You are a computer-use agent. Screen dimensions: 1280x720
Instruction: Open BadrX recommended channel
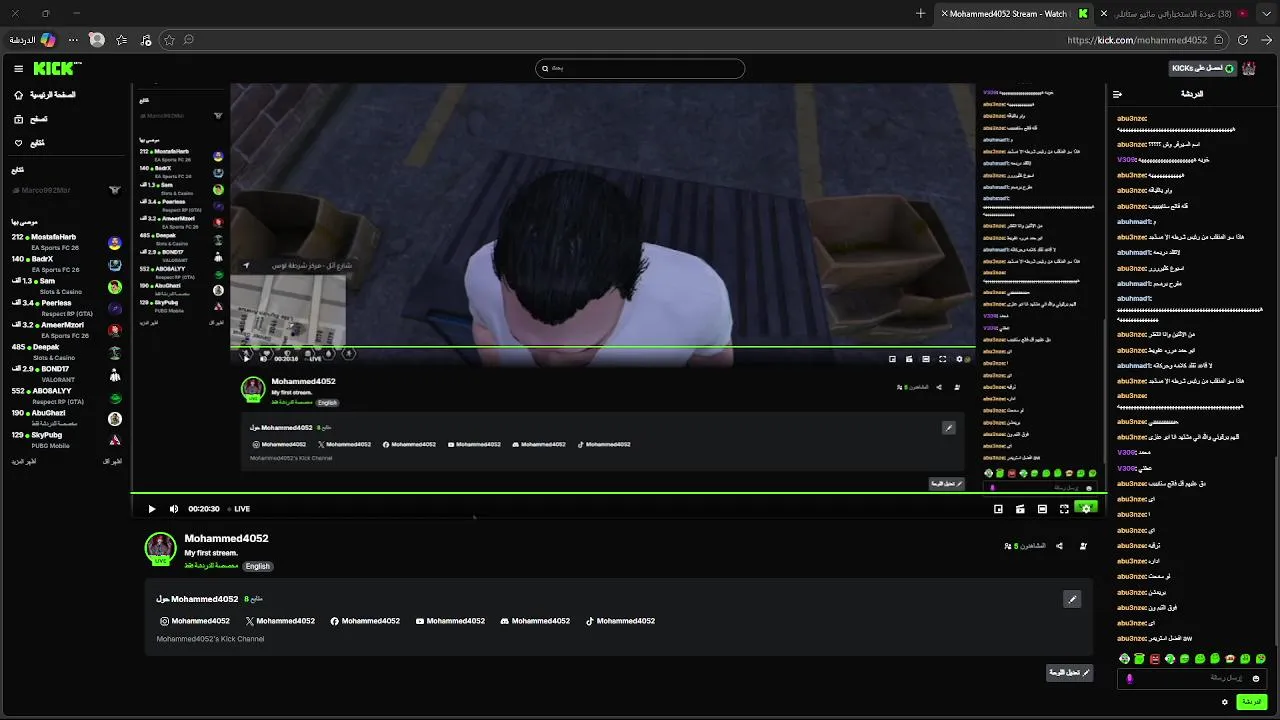coord(66,264)
